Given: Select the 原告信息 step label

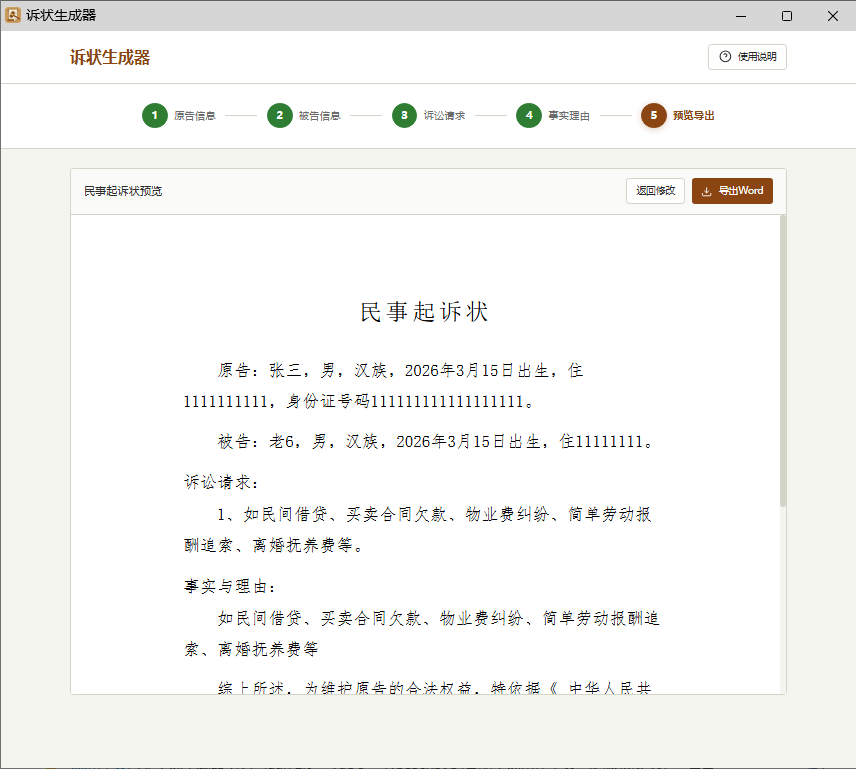Looking at the screenshot, I should (x=197, y=115).
